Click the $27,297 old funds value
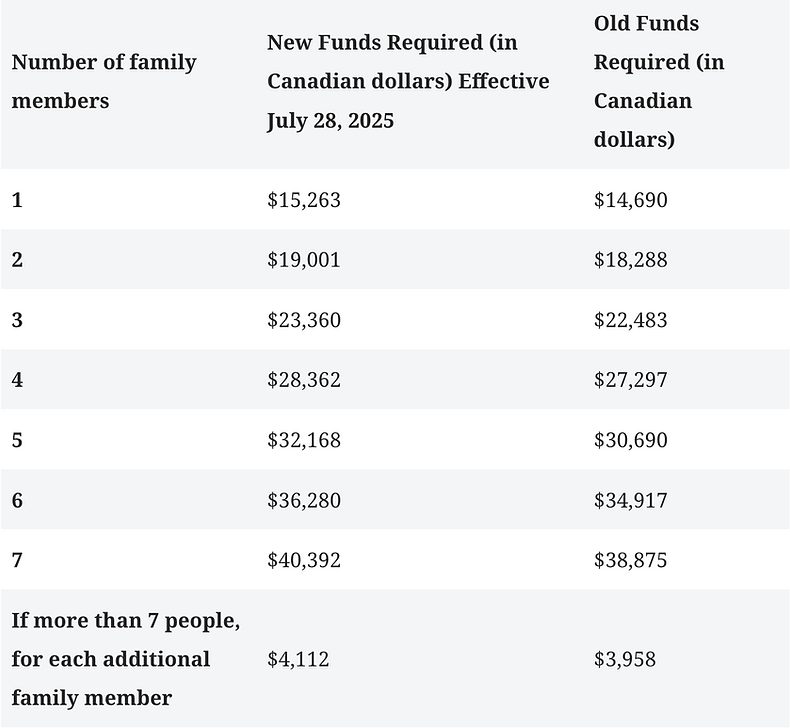Screen dimensions: 790x728 coord(631,380)
